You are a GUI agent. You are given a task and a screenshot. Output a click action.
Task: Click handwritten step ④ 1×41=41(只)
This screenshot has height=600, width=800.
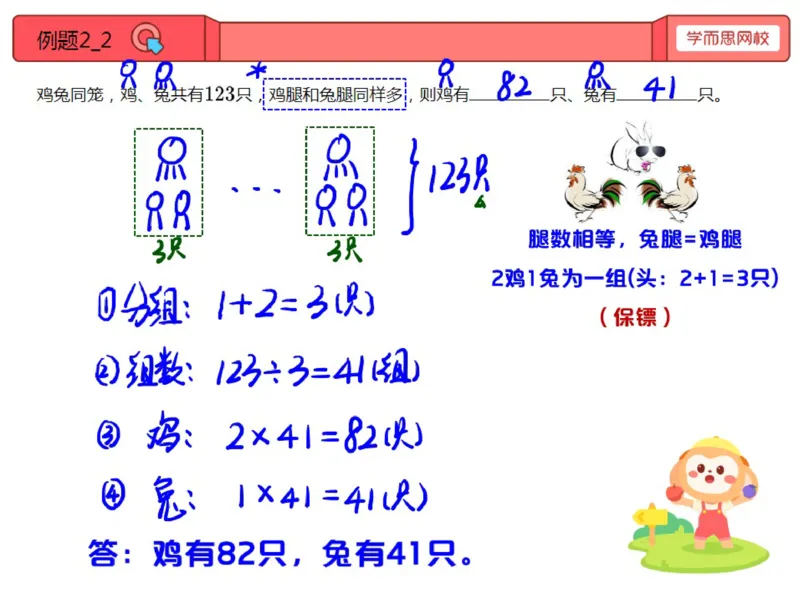(264, 497)
